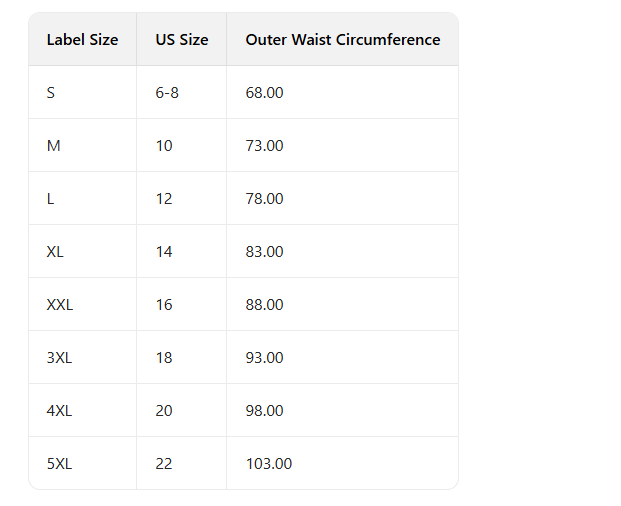621x506 pixels.
Task: Select the M label size cell
Action: tap(54, 146)
